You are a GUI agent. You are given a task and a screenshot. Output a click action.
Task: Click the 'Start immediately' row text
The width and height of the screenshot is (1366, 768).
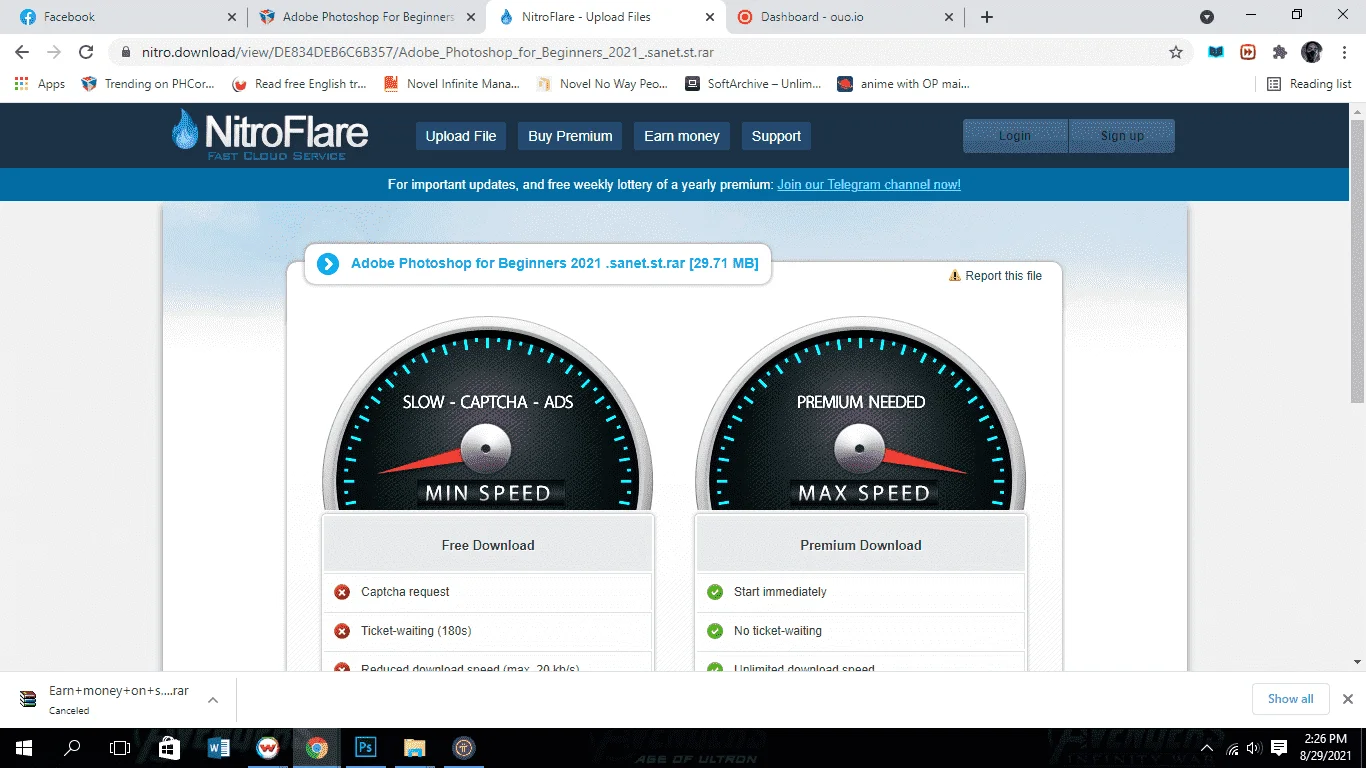(x=780, y=592)
